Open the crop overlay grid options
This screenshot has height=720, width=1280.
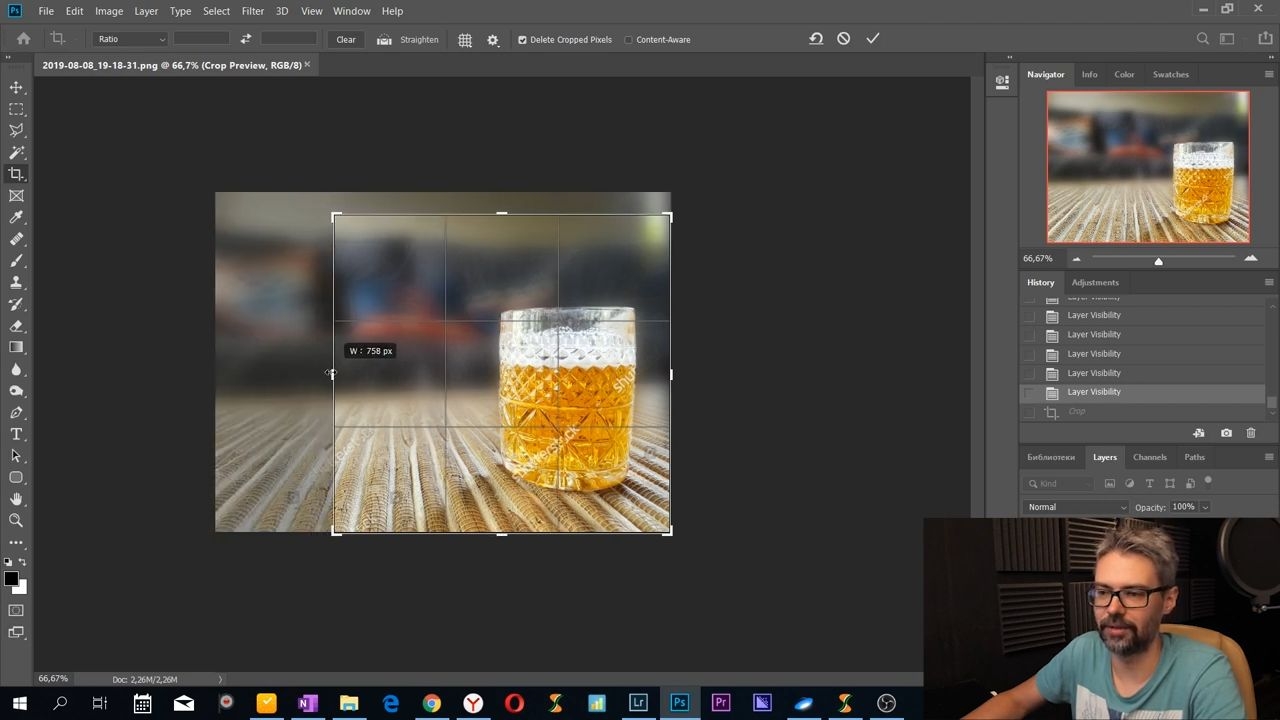pyautogui.click(x=465, y=40)
